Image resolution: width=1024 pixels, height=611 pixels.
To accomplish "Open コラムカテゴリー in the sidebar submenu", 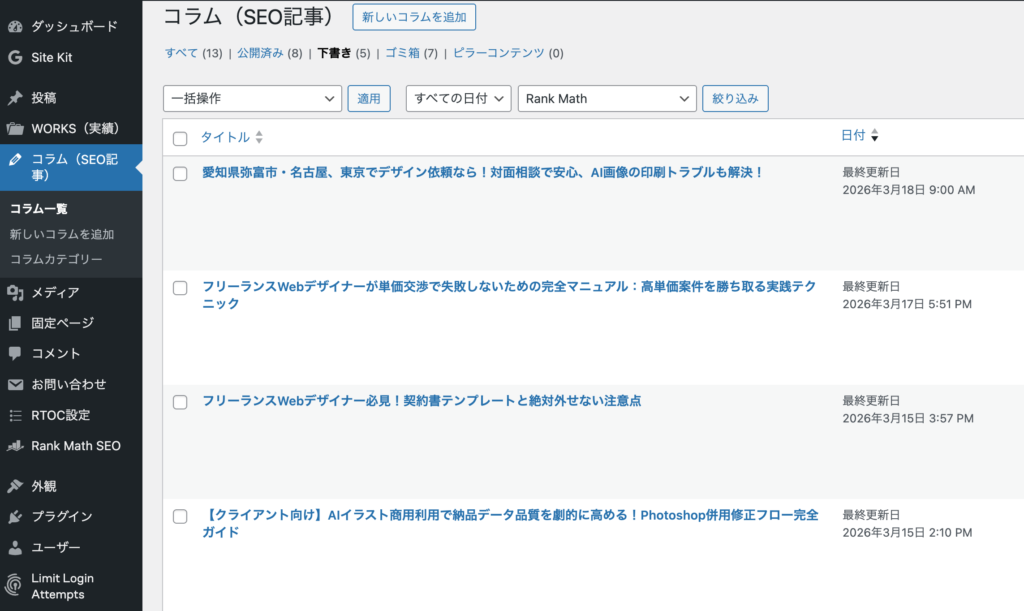I will pyautogui.click(x=56, y=259).
